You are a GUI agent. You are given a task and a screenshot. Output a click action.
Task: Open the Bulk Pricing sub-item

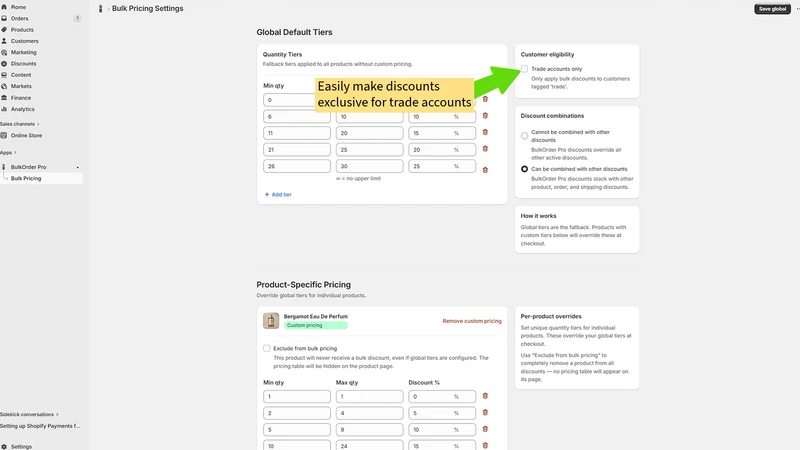click(42, 178)
